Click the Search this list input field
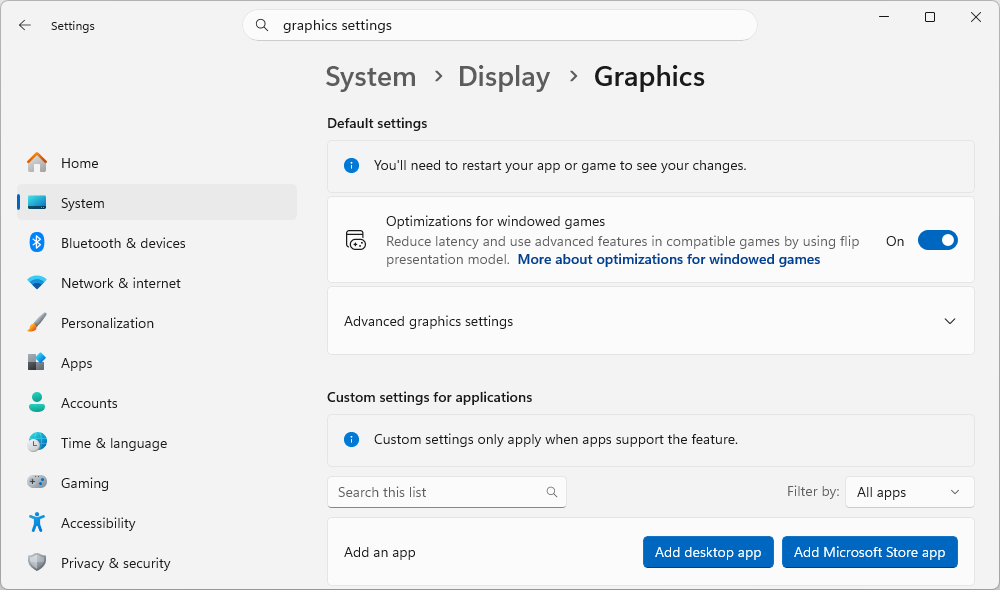 [446, 492]
